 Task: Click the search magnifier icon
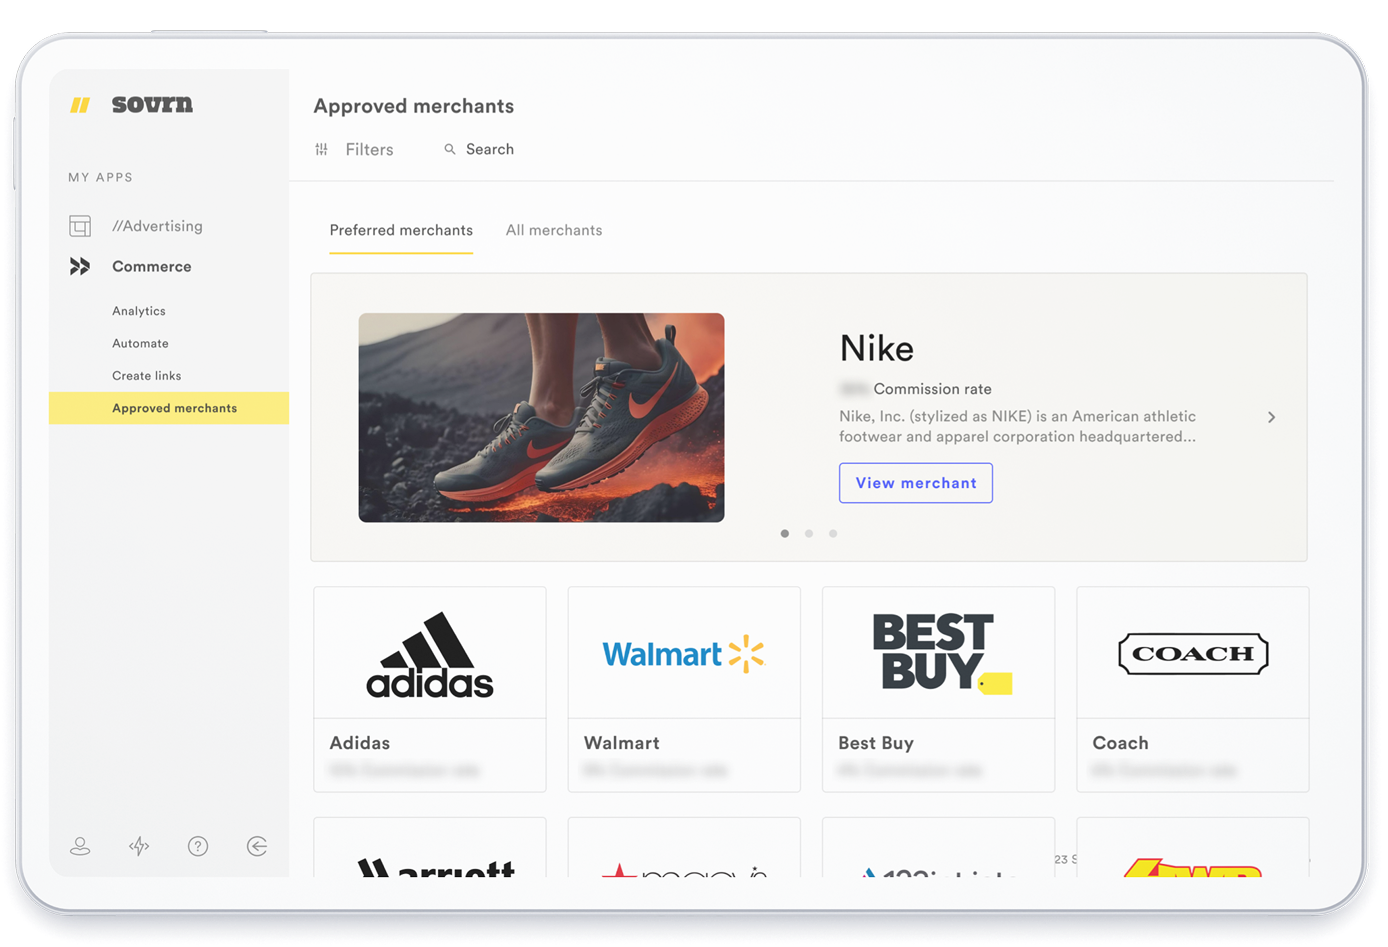450,149
